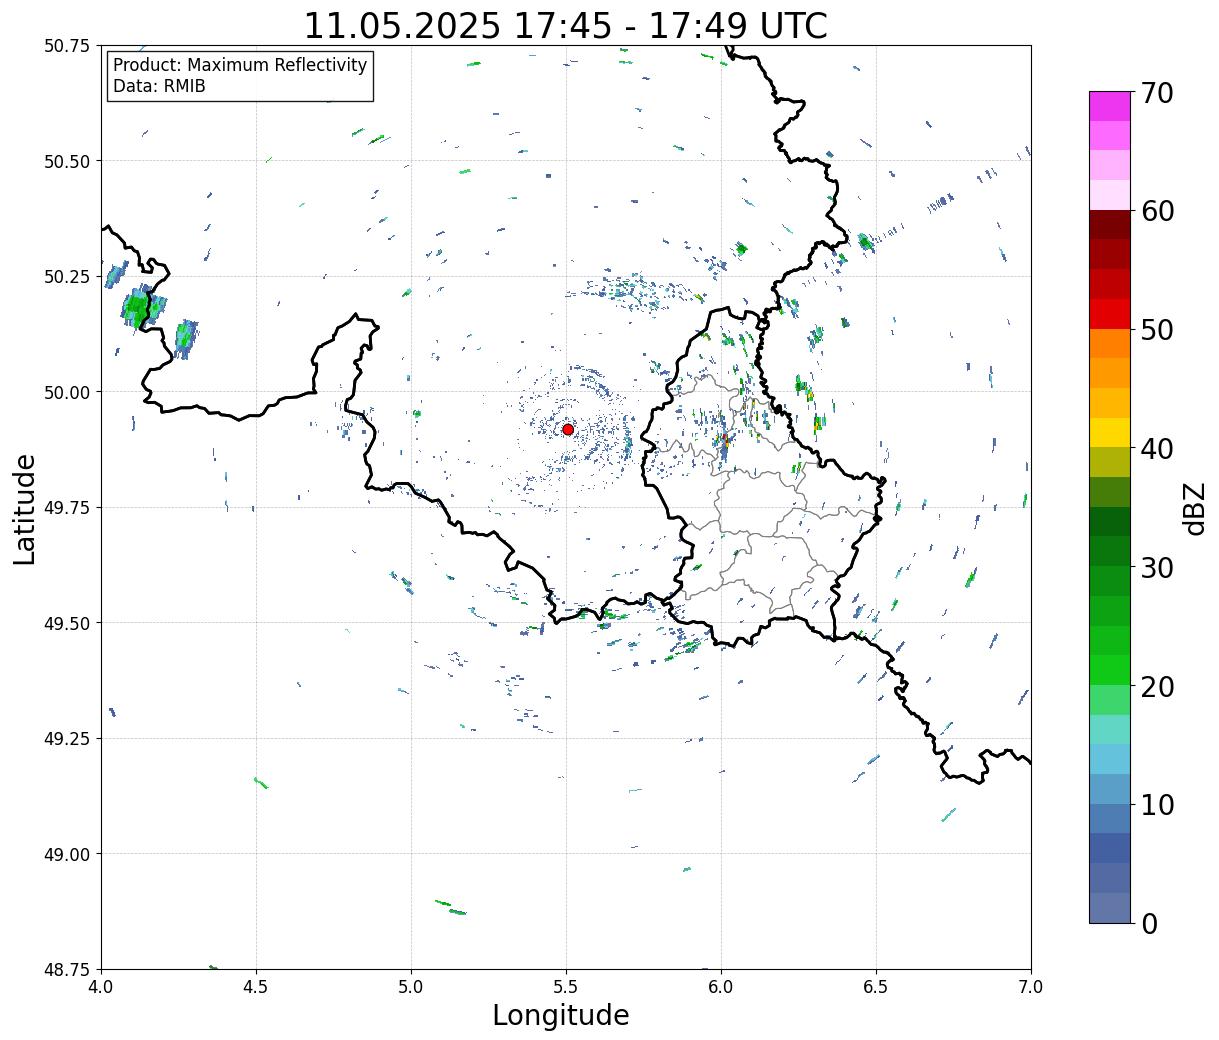The height and width of the screenshot is (1040, 1219).
Task: Click the 0 tick on colorbar
Action: pos(1148,924)
